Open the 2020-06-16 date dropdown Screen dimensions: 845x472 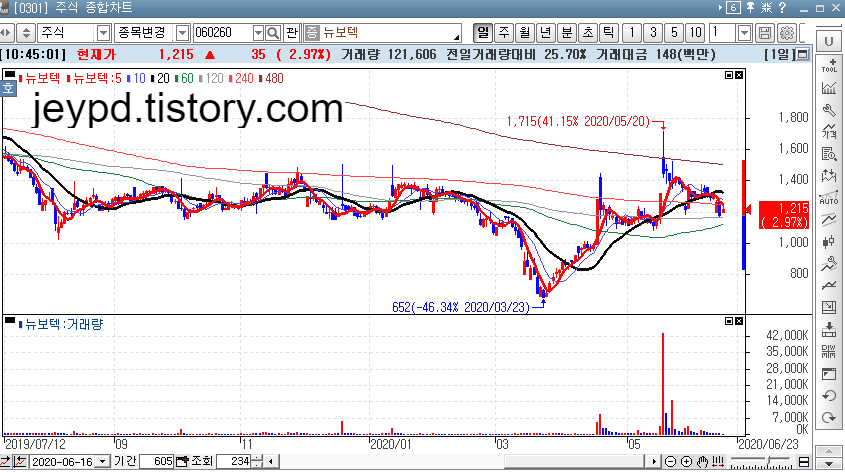tap(103, 462)
